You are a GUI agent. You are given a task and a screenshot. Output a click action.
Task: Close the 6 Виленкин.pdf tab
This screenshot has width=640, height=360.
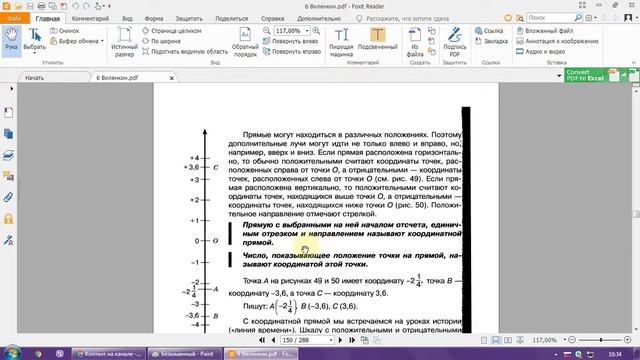coord(171,78)
